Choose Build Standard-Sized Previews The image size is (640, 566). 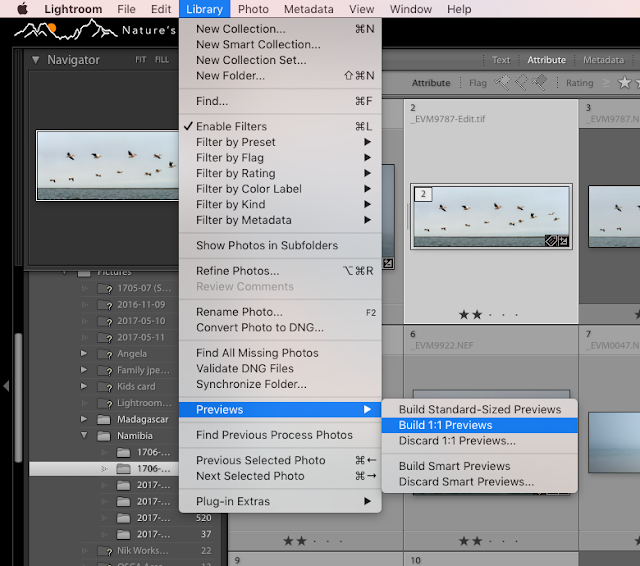click(480, 409)
